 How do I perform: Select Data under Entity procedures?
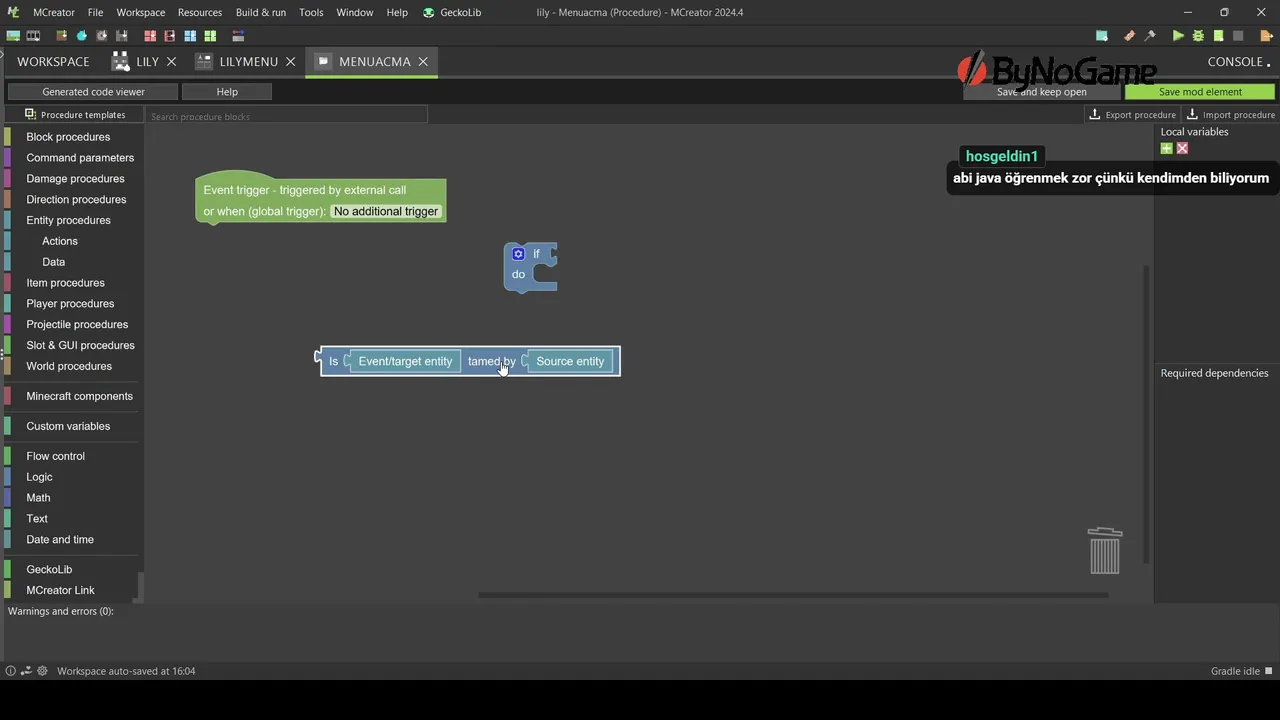(54, 262)
